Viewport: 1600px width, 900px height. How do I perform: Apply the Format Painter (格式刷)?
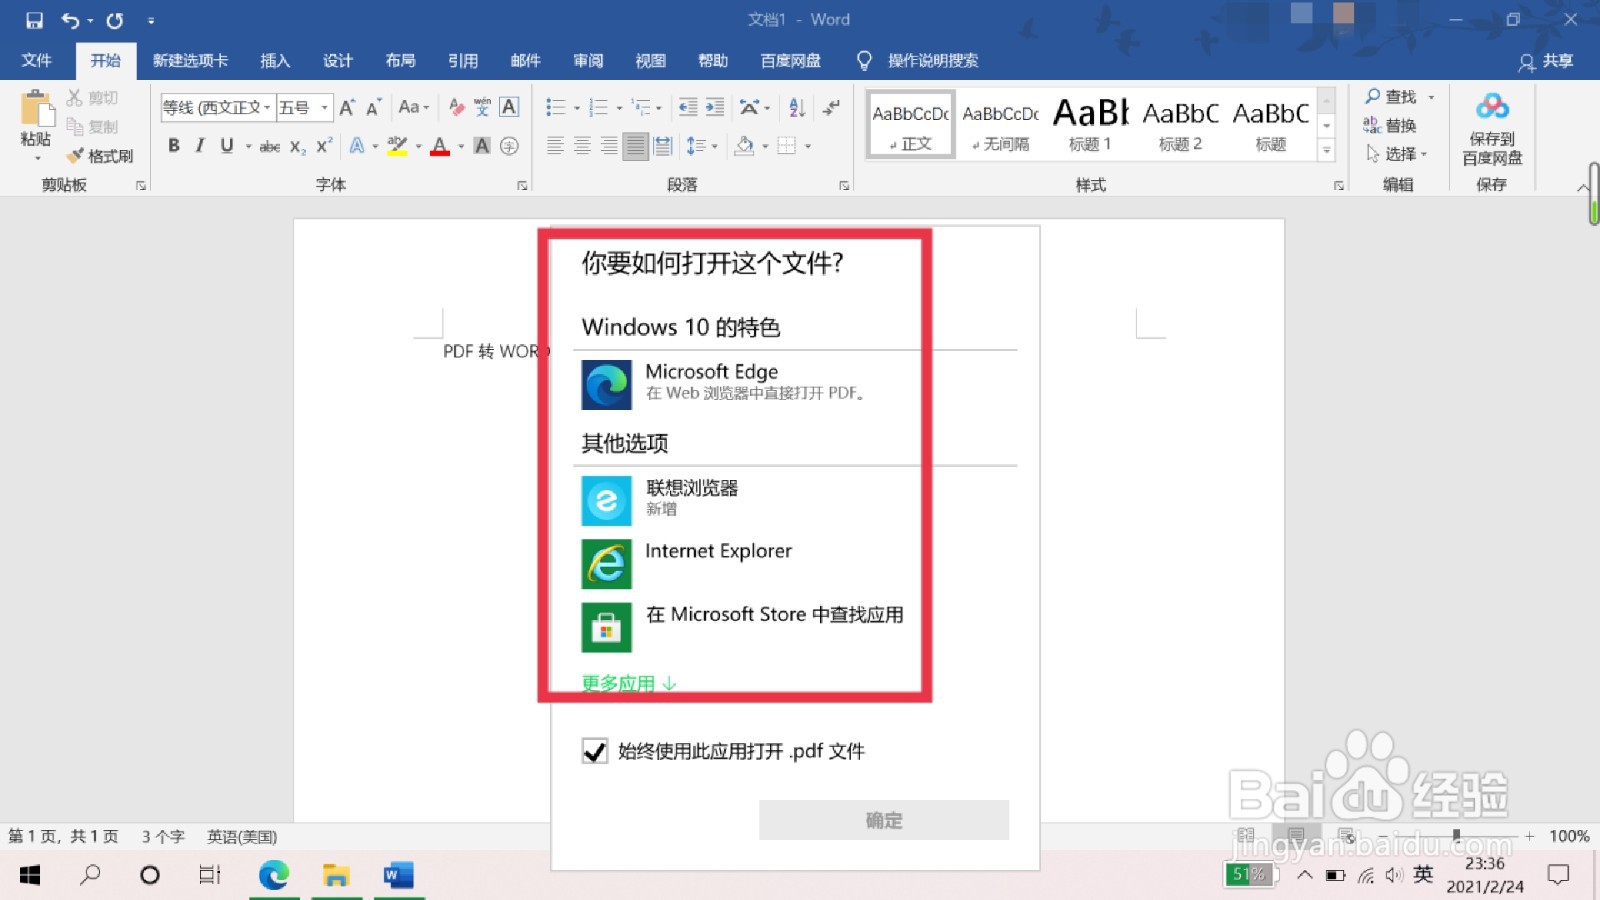[x=100, y=156]
